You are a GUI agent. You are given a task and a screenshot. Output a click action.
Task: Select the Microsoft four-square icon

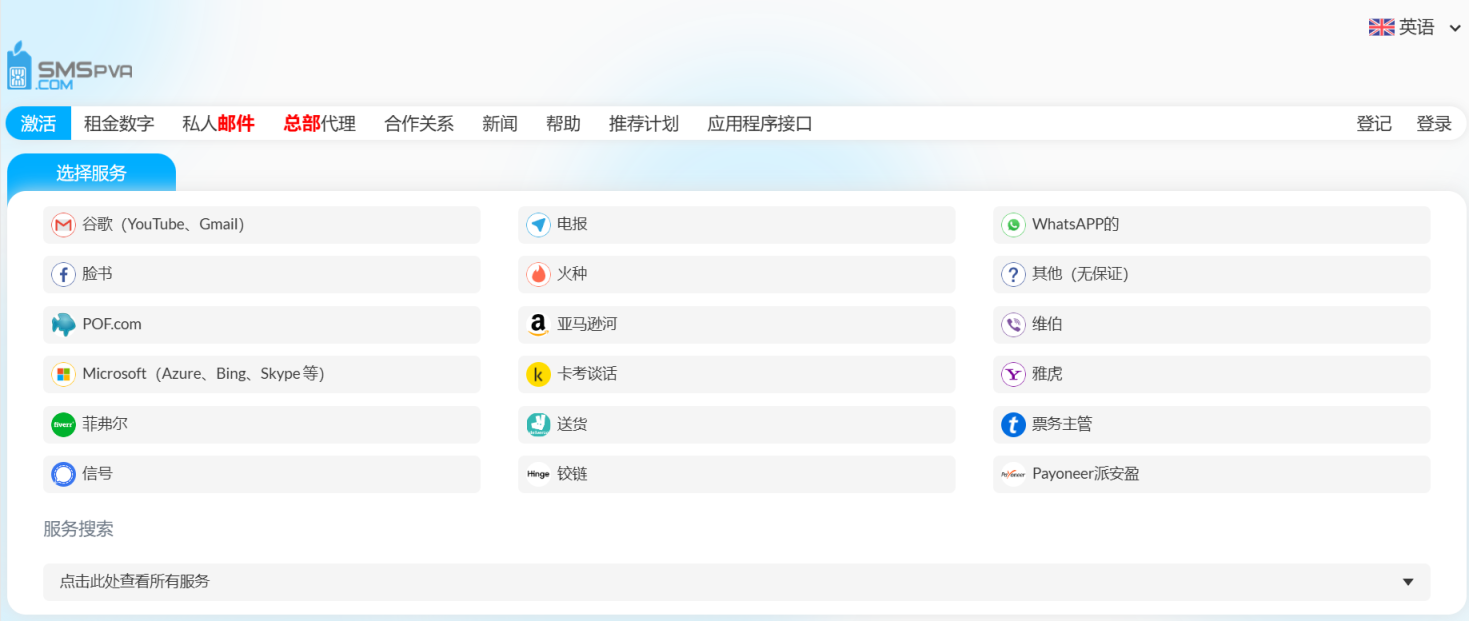pyautogui.click(x=63, y=374)
